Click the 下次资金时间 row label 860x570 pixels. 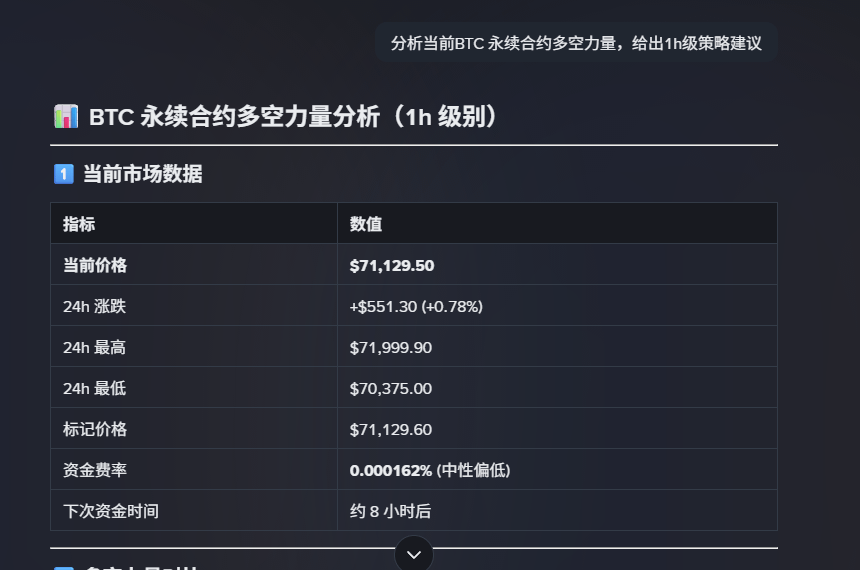tap(111, 511)
